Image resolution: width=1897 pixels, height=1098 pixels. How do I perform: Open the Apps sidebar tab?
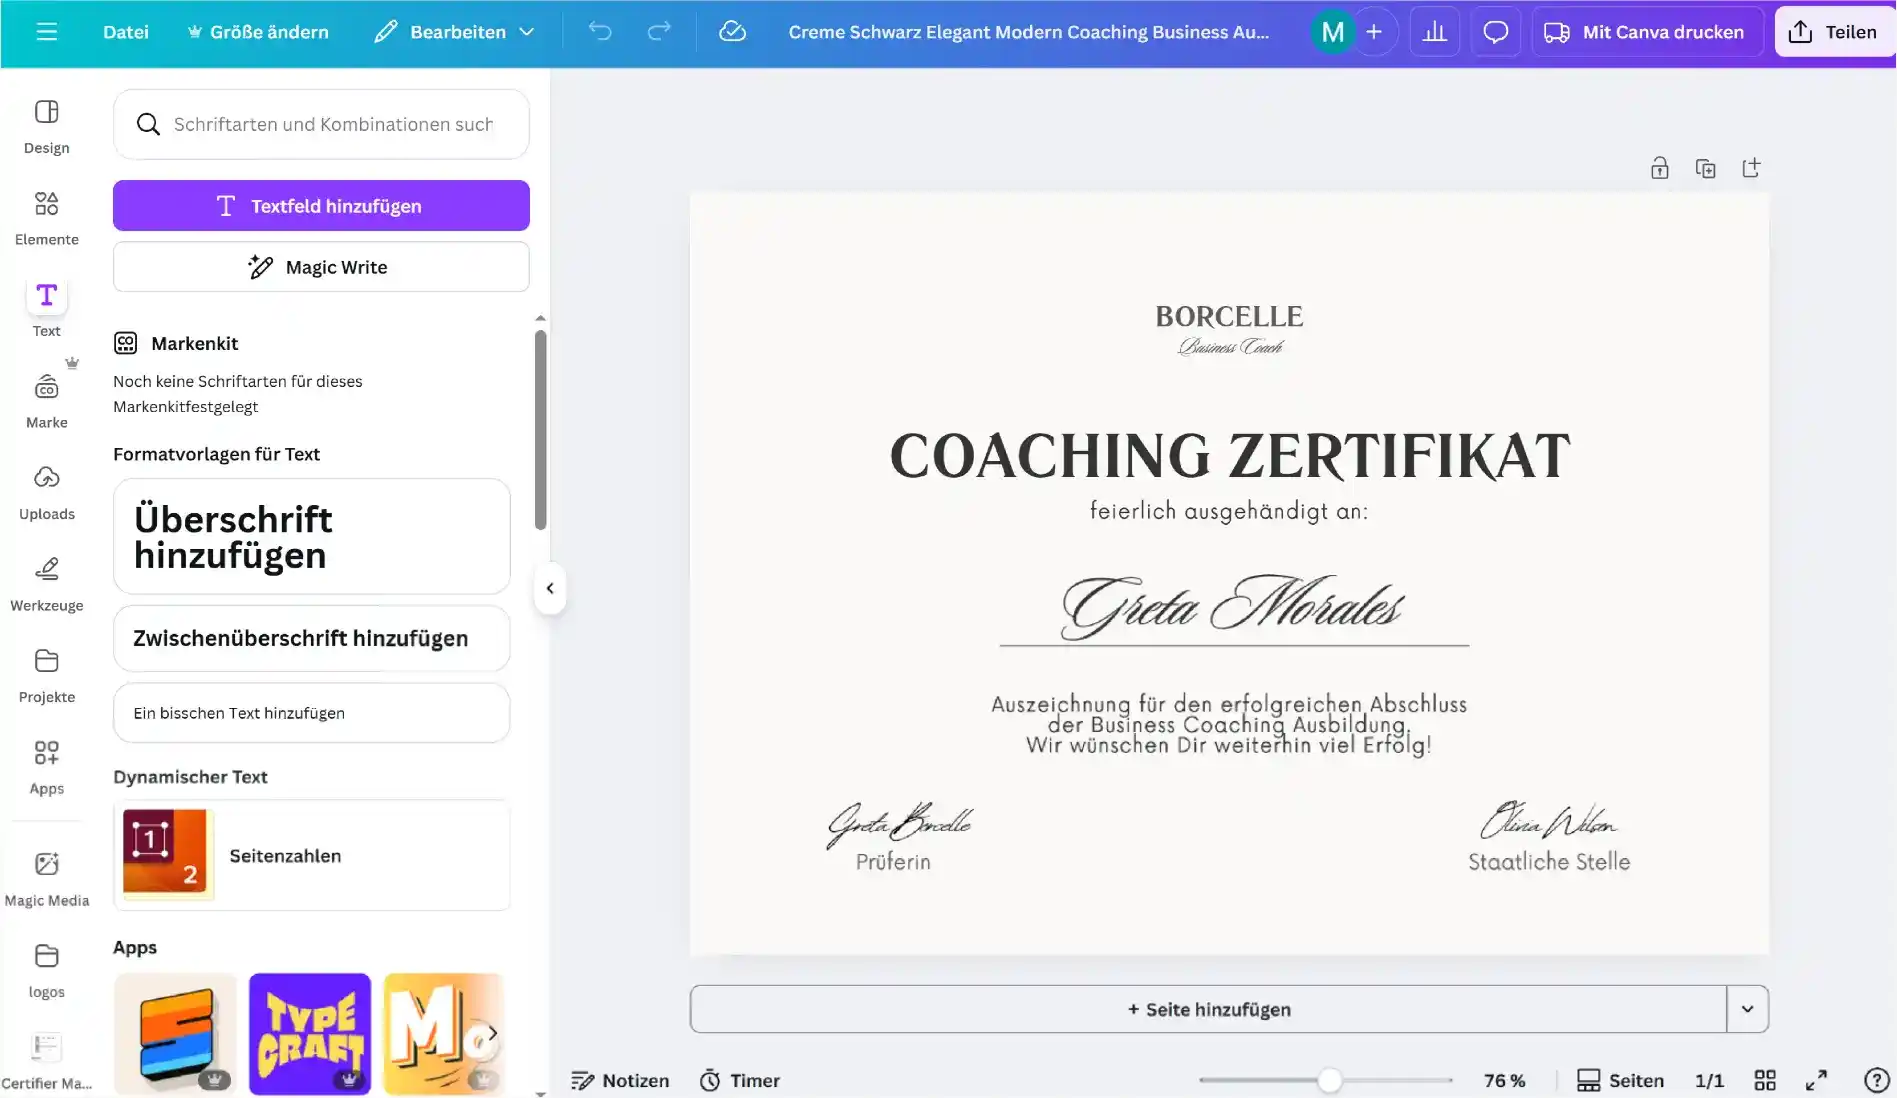click(x=47, y=767)
